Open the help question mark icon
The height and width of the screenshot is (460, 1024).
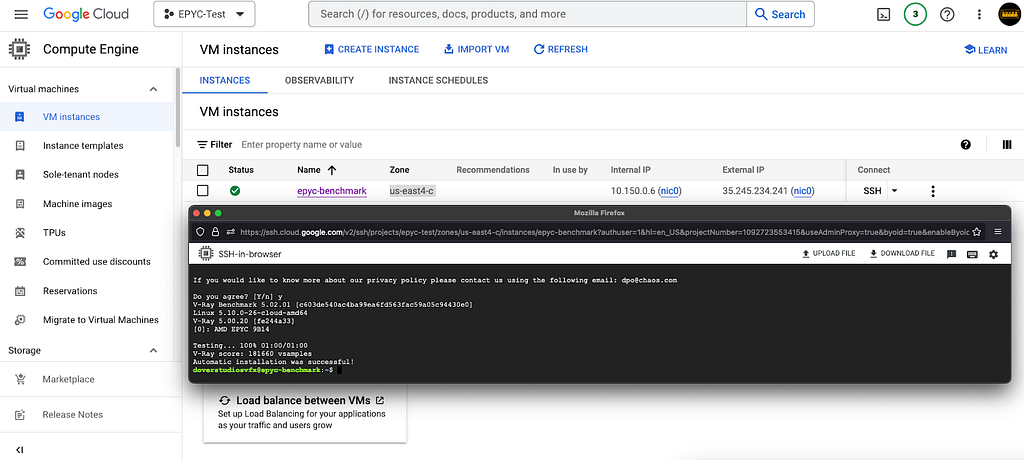tap(947, 14)
